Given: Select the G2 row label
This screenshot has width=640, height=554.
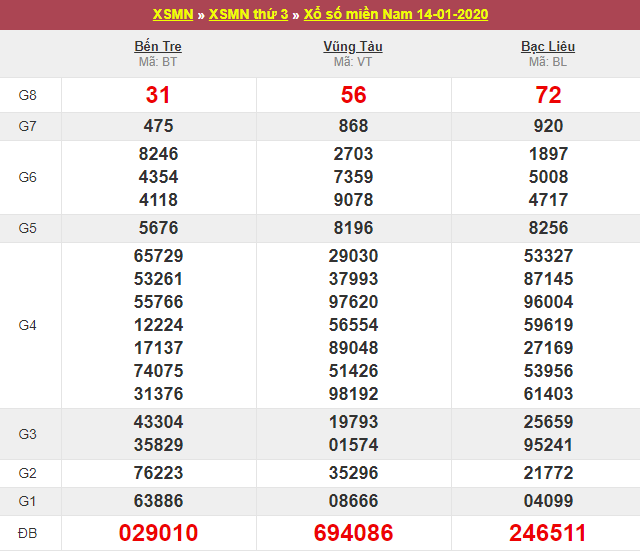Looking at the screenshot, I should (x=27, y=473).
